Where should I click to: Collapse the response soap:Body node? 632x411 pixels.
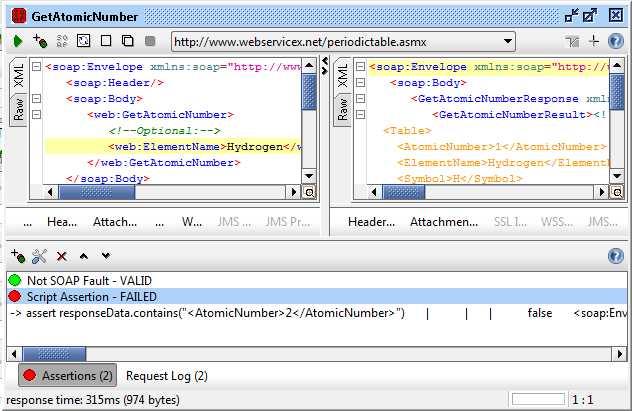(x=360, y=83)
